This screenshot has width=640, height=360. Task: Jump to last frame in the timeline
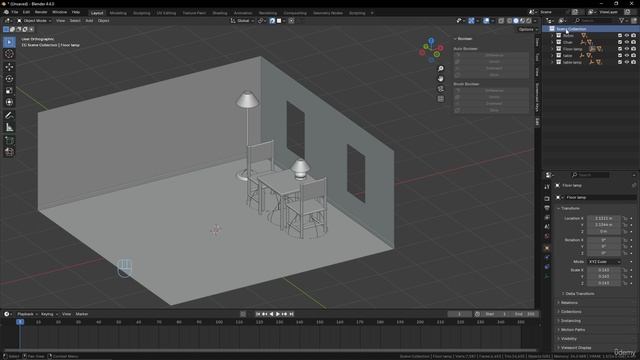(291, 314)
